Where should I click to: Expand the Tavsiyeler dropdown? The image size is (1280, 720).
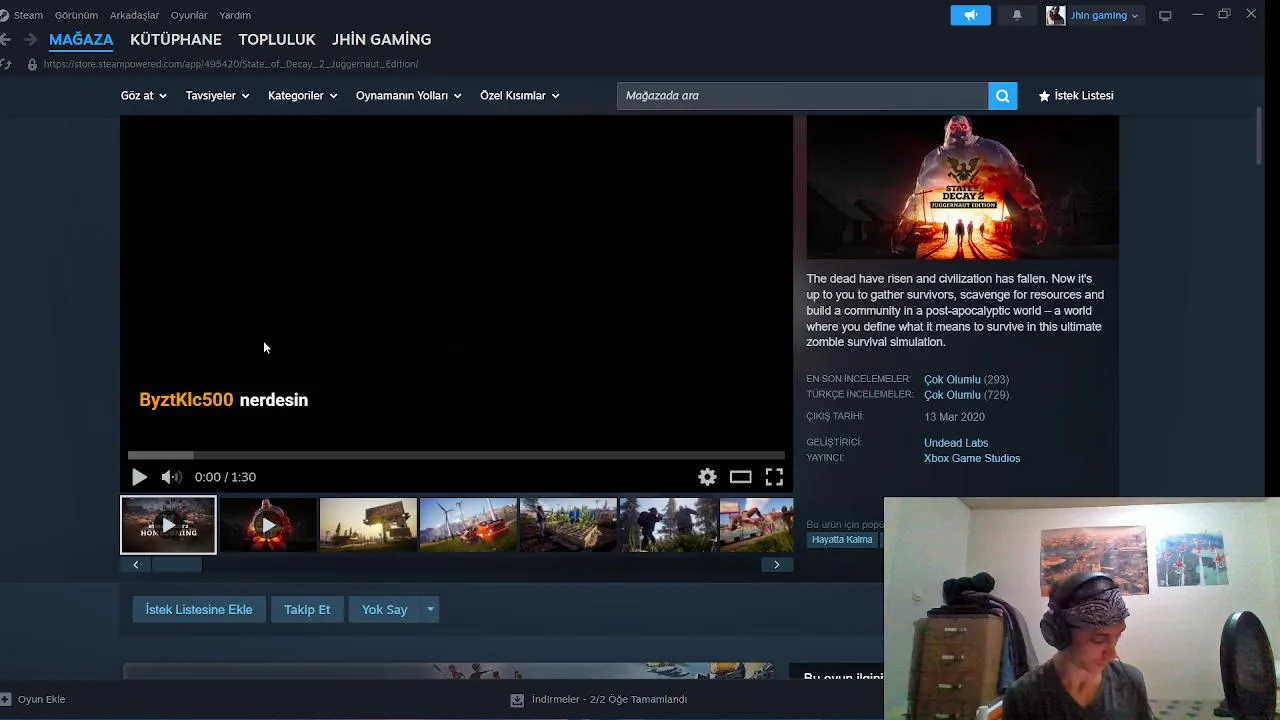point(217,96)
